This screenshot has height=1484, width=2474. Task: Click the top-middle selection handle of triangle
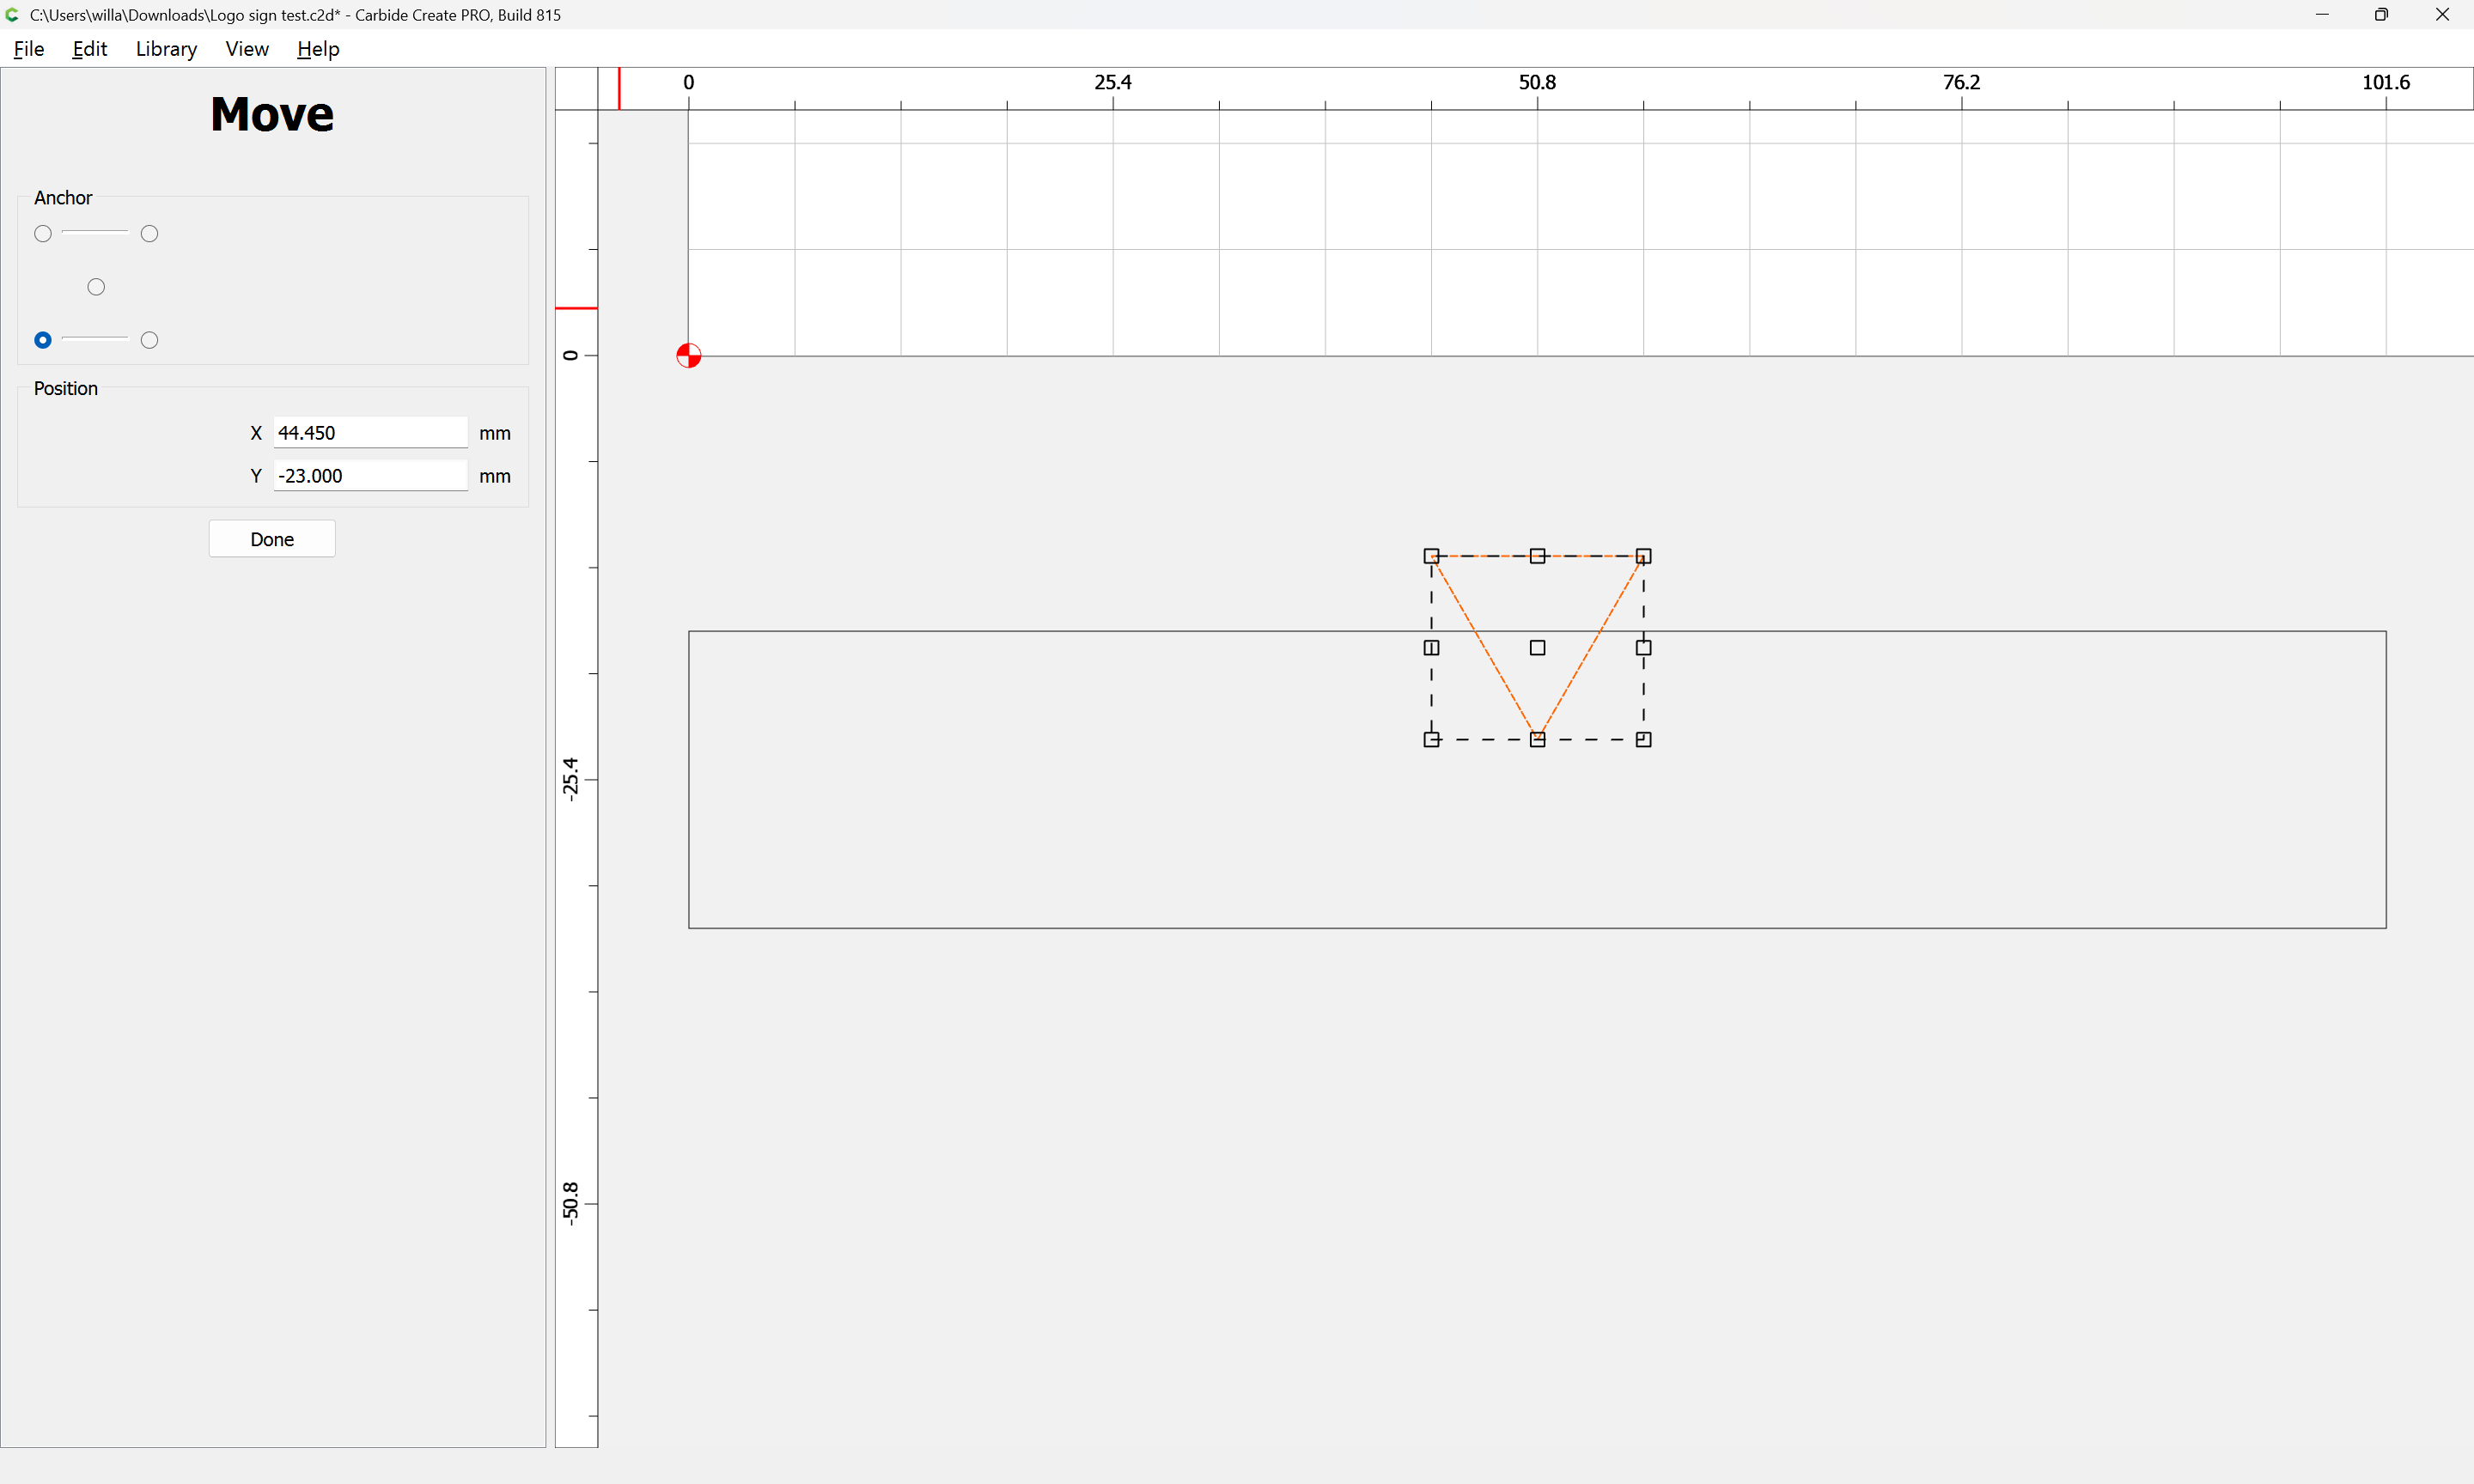[x=1538, y=556]
